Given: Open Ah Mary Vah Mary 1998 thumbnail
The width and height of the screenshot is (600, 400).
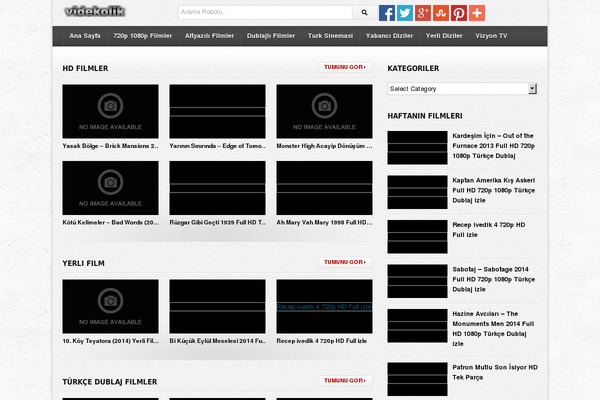Looking at the screenshot, I should pyautogui.click(x=324, y=188).
